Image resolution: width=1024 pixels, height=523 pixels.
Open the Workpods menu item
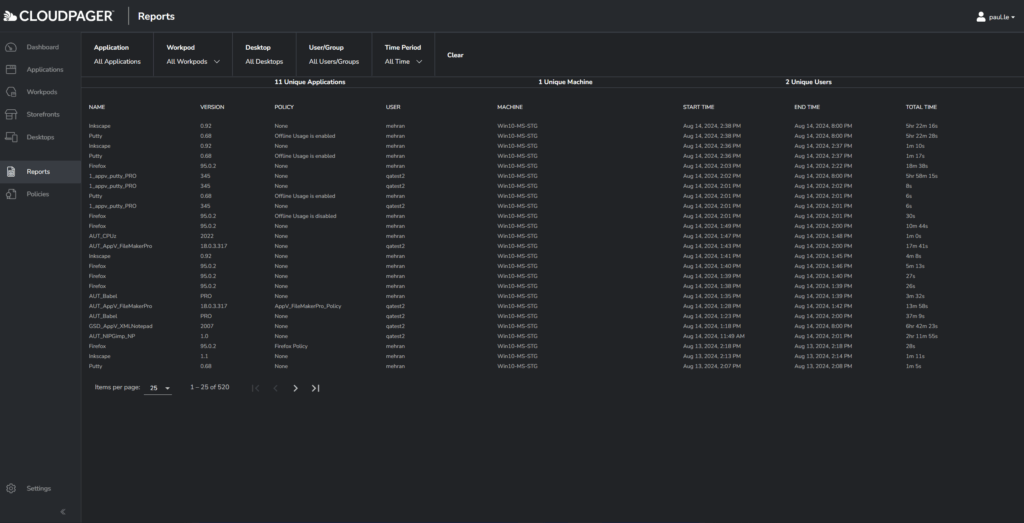[42, 92]
